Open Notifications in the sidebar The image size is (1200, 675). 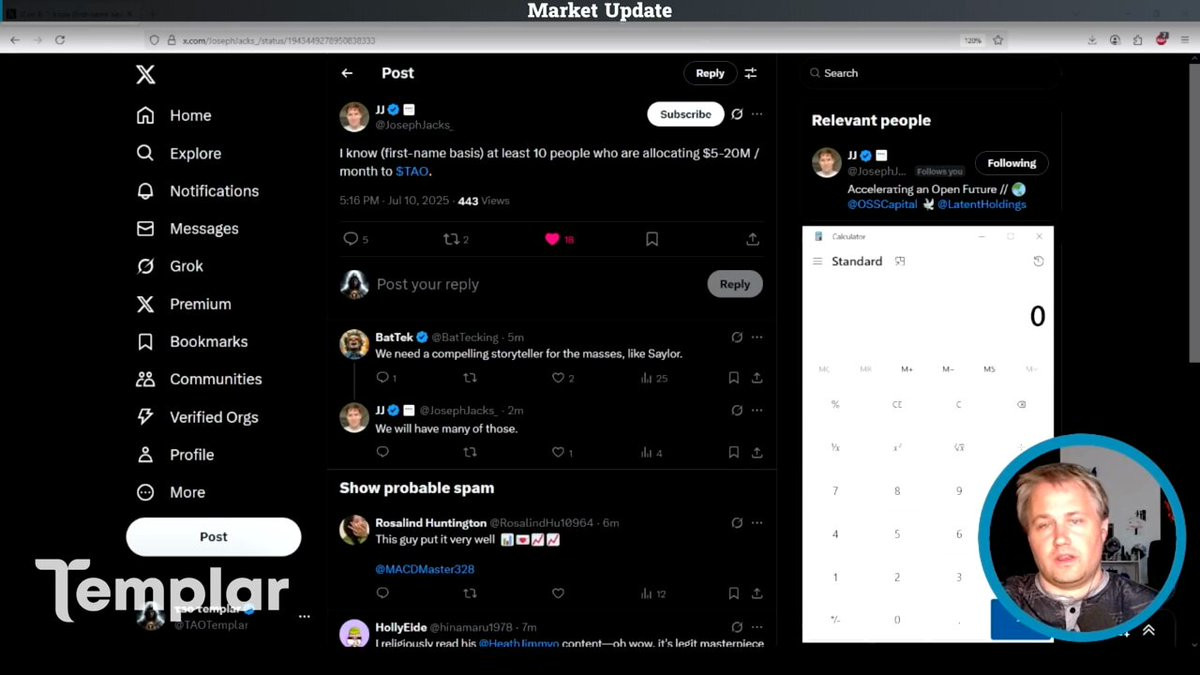pyautogui.click(x=197, y=191)
